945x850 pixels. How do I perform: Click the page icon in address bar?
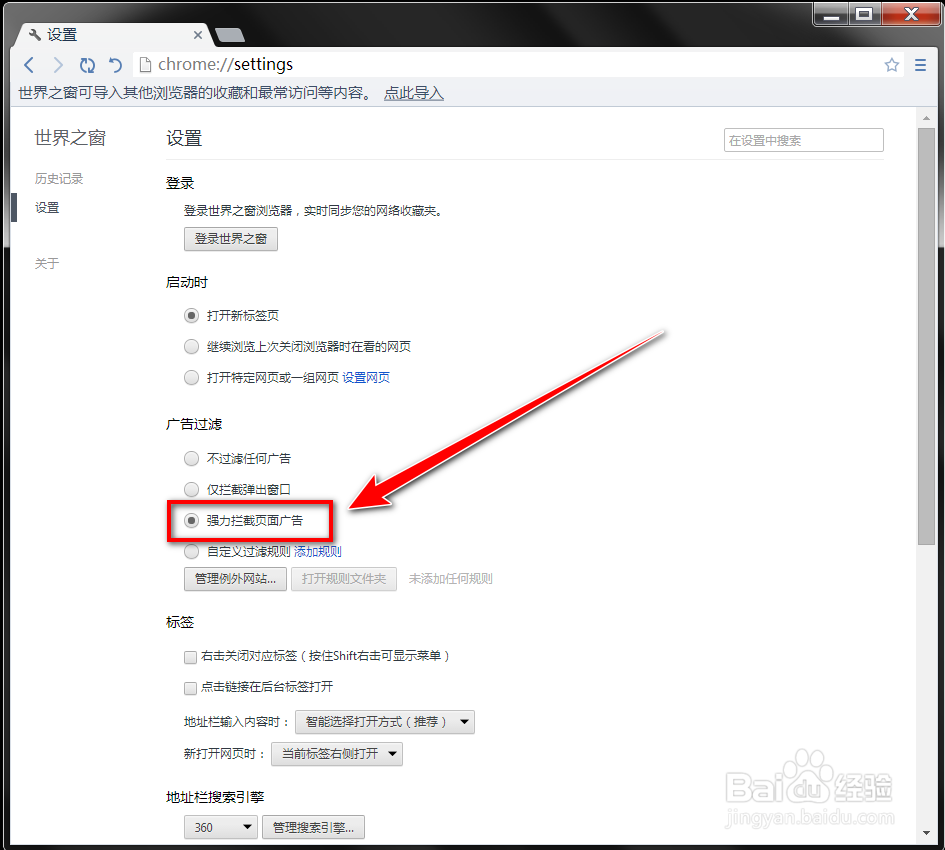tap(145, 65)
